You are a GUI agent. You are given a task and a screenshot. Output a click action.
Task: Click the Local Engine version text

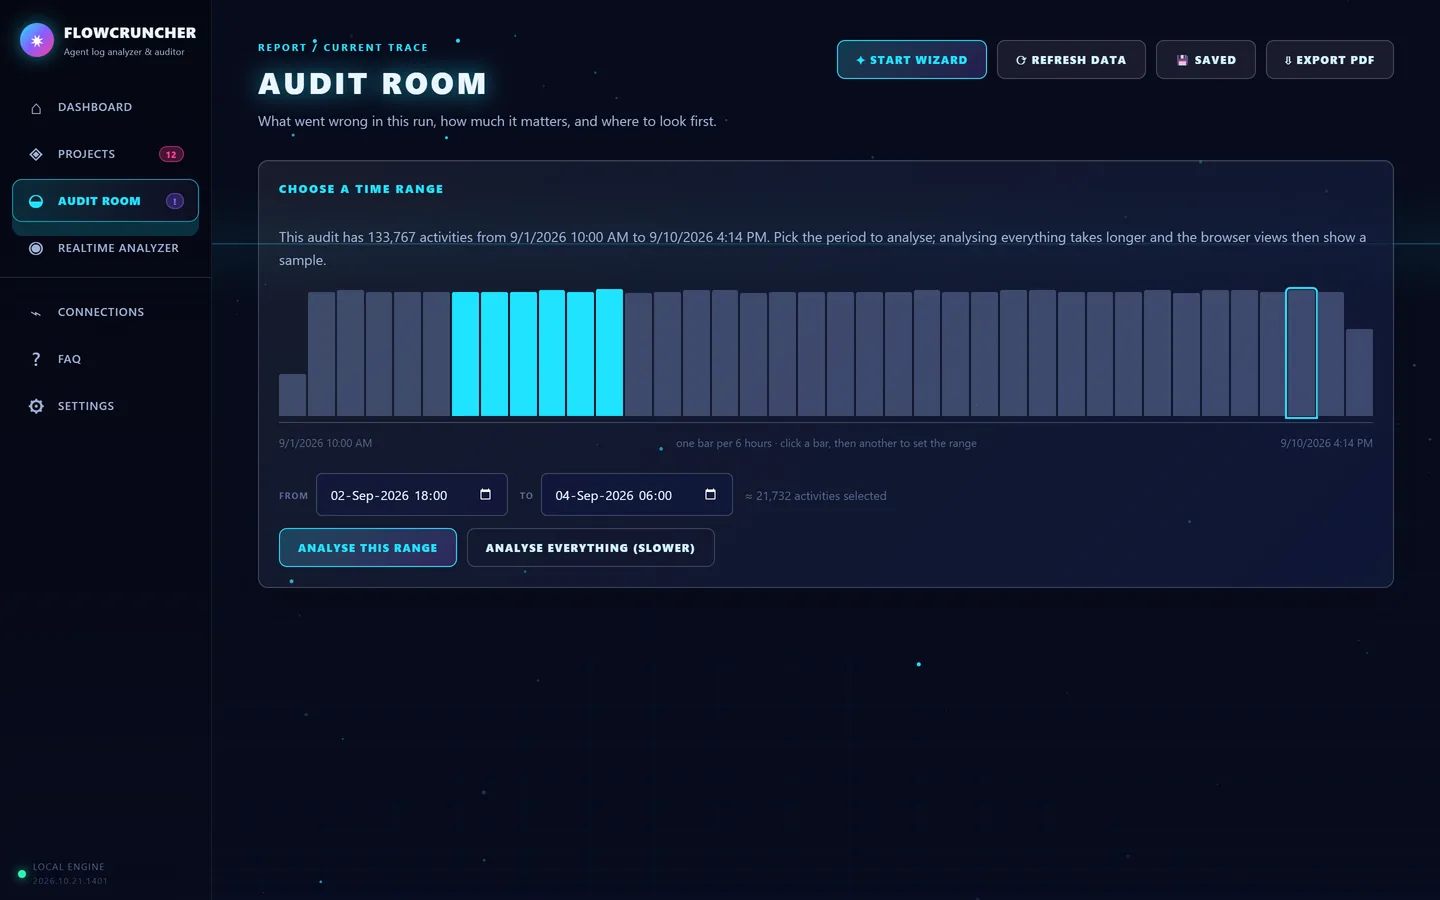pyautogui.click(x=70, y=881)
